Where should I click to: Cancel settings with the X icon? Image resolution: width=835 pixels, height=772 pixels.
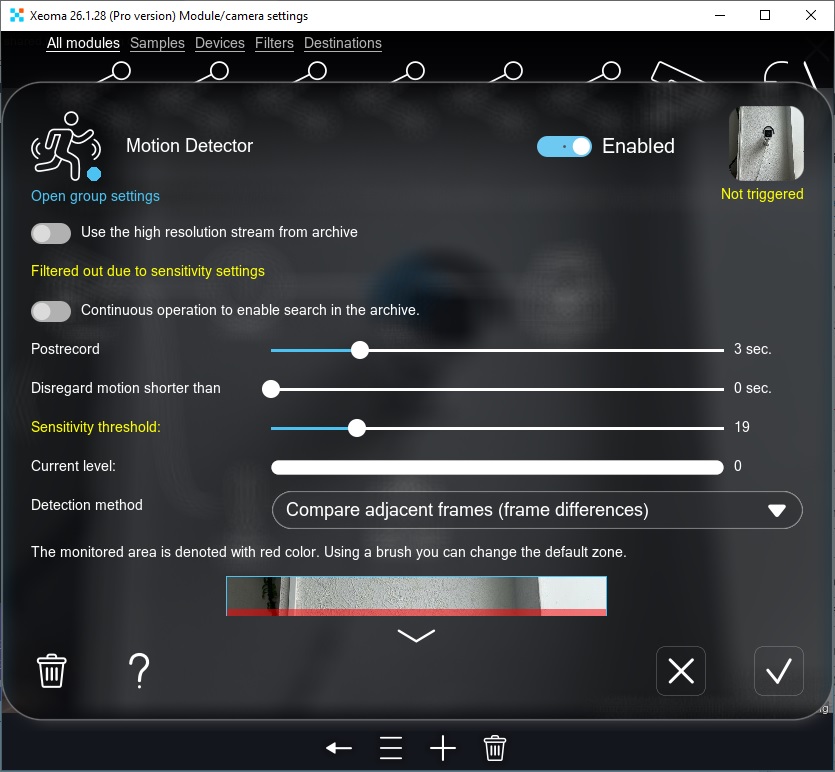pos(680,670)
